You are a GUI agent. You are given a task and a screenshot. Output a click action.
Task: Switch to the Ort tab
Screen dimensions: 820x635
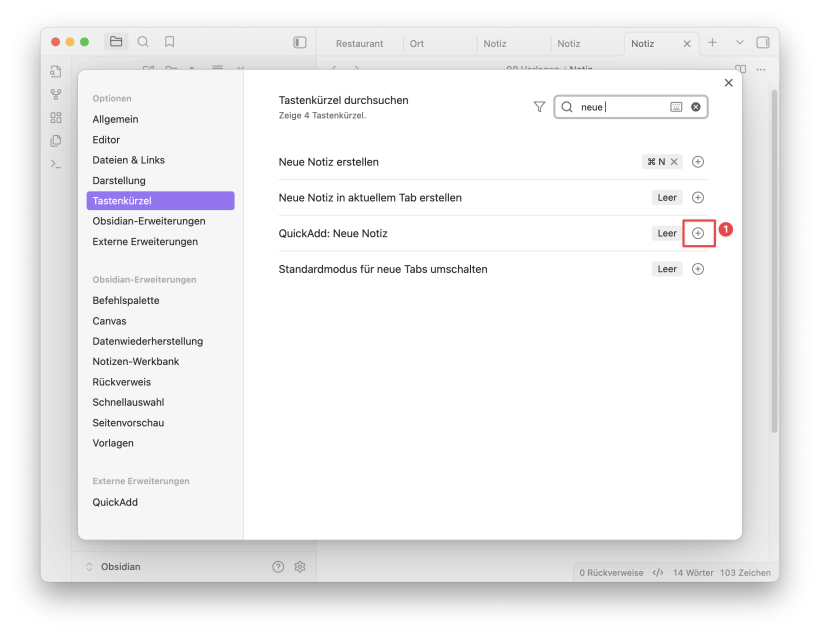coord(417,44)
